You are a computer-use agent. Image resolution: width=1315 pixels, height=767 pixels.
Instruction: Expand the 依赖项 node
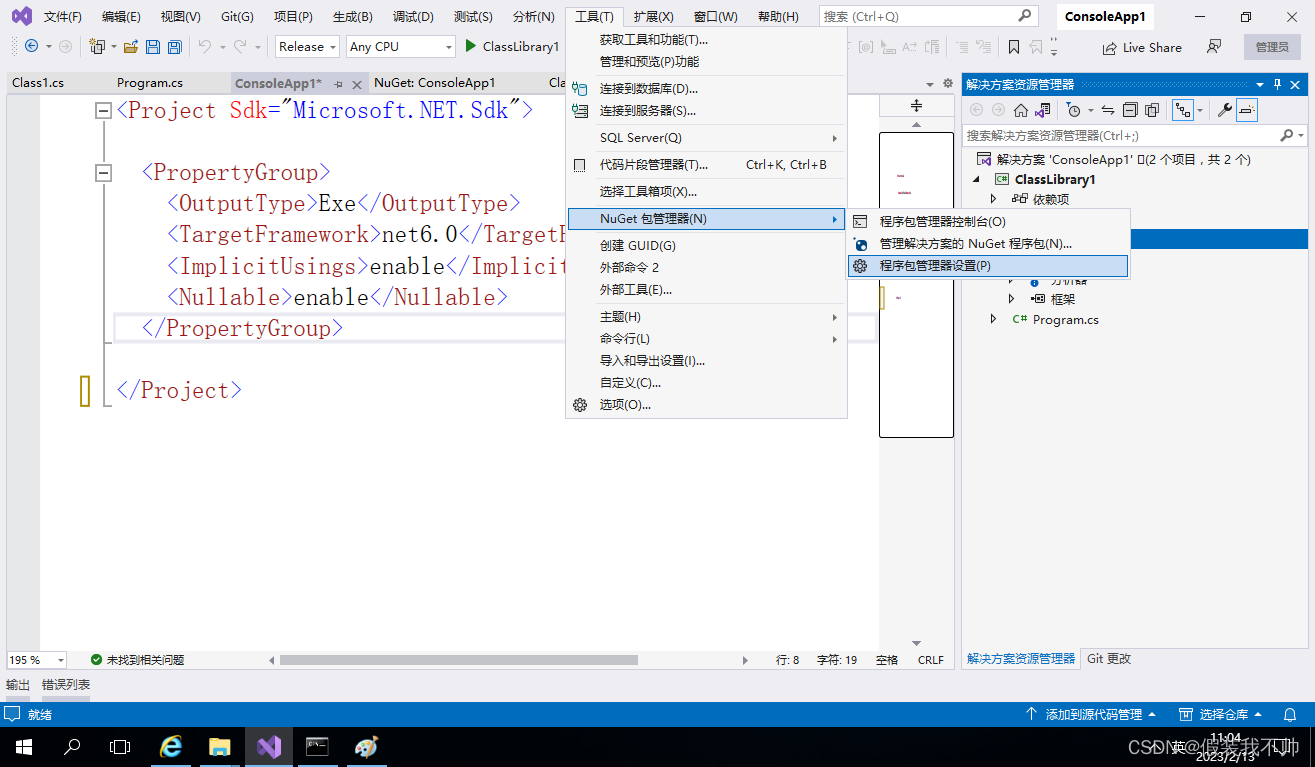point(994,199)
